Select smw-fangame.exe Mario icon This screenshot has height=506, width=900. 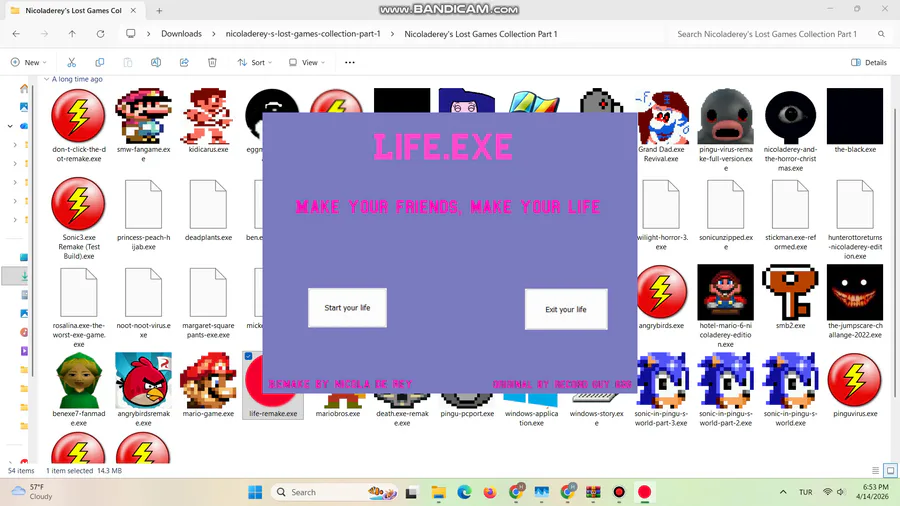click(x=143, y=115)
